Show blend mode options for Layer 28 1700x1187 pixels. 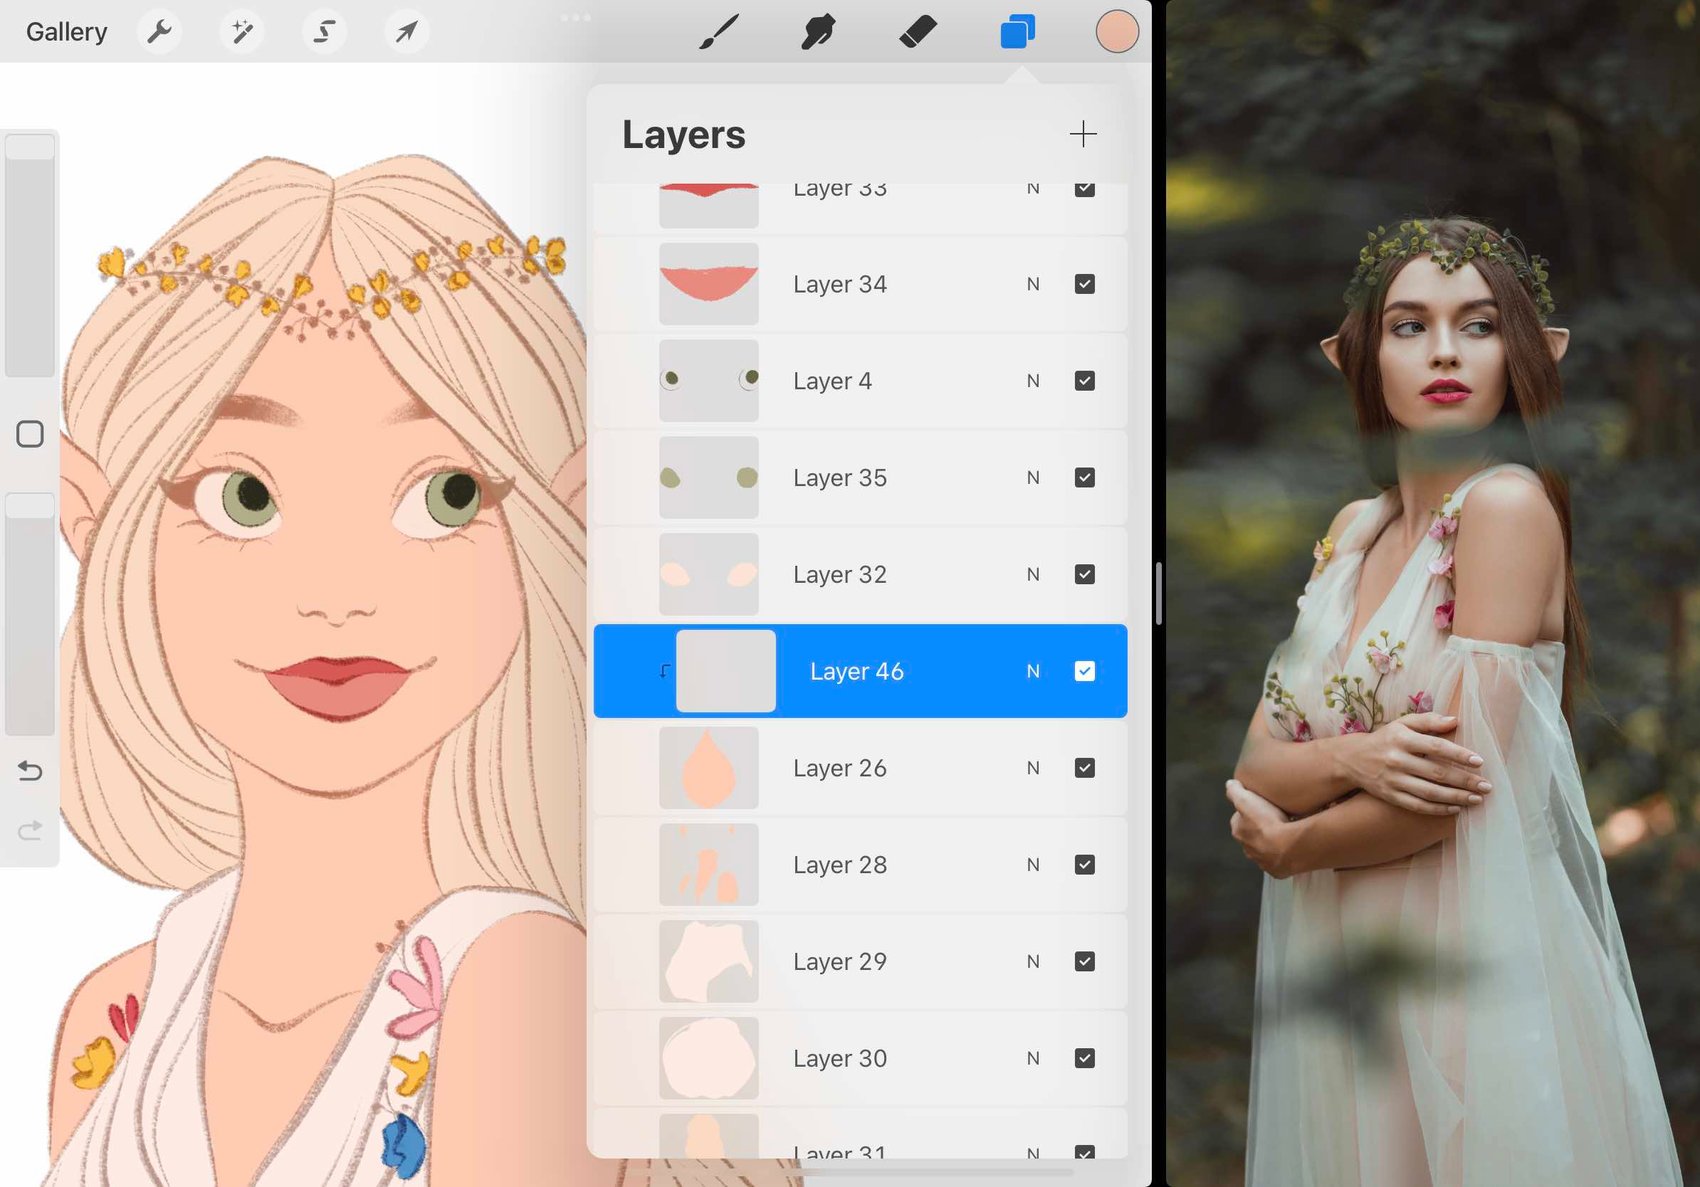click(1033, 865)
